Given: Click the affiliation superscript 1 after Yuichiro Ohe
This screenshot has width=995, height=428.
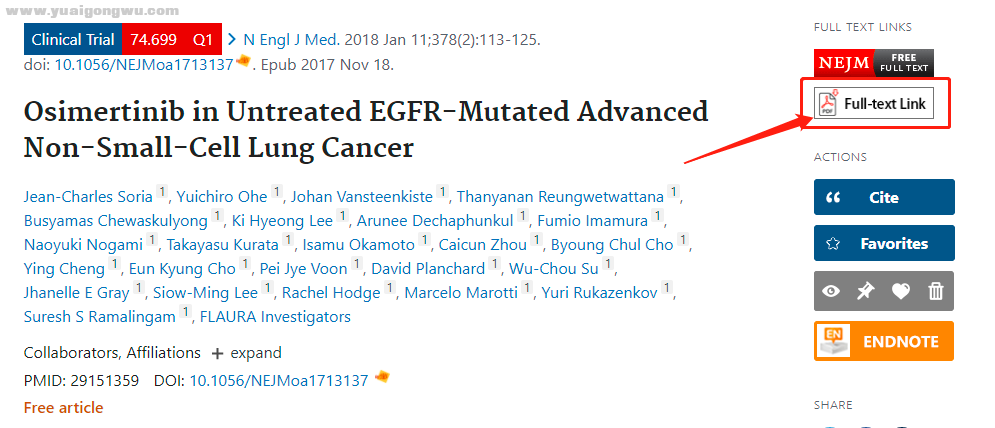Looking at the screenshot, I should pyautogui.click(x=277, y=192).
